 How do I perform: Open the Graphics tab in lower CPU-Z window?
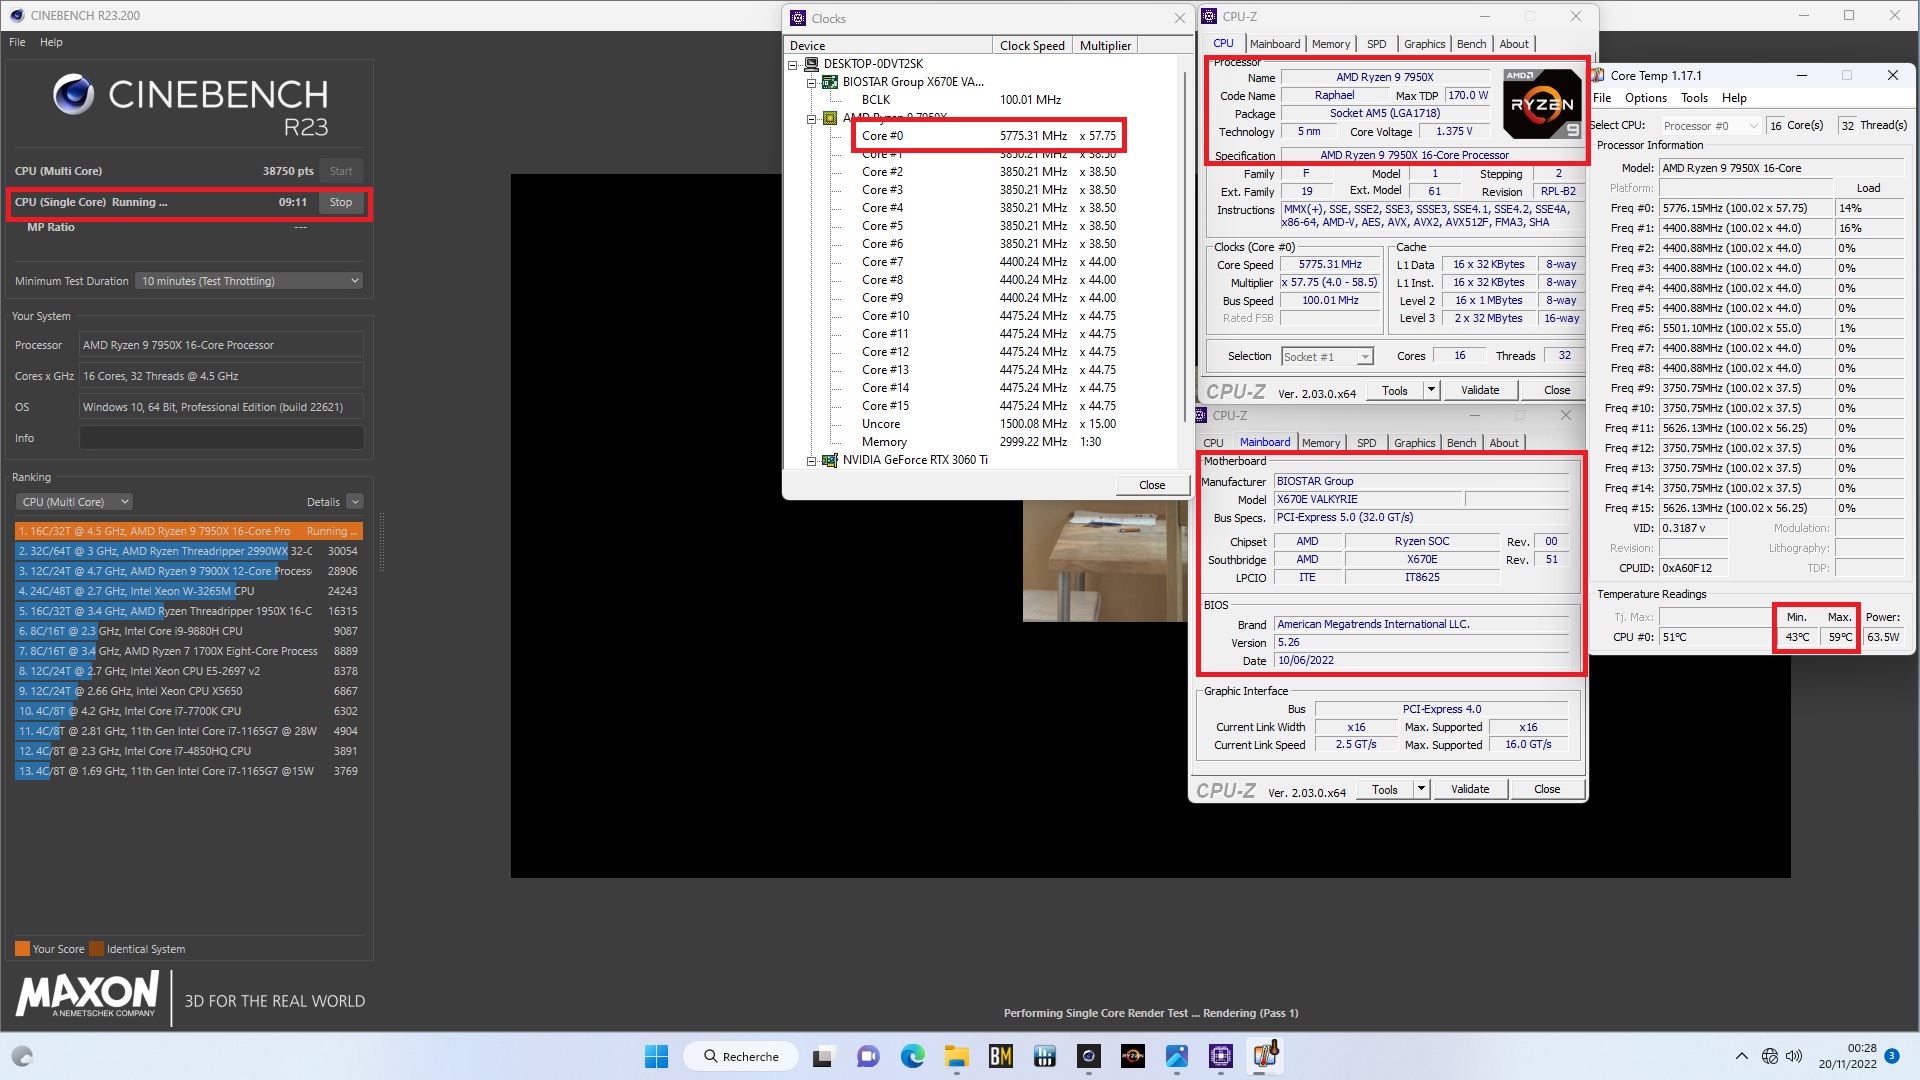point(1414,443)
